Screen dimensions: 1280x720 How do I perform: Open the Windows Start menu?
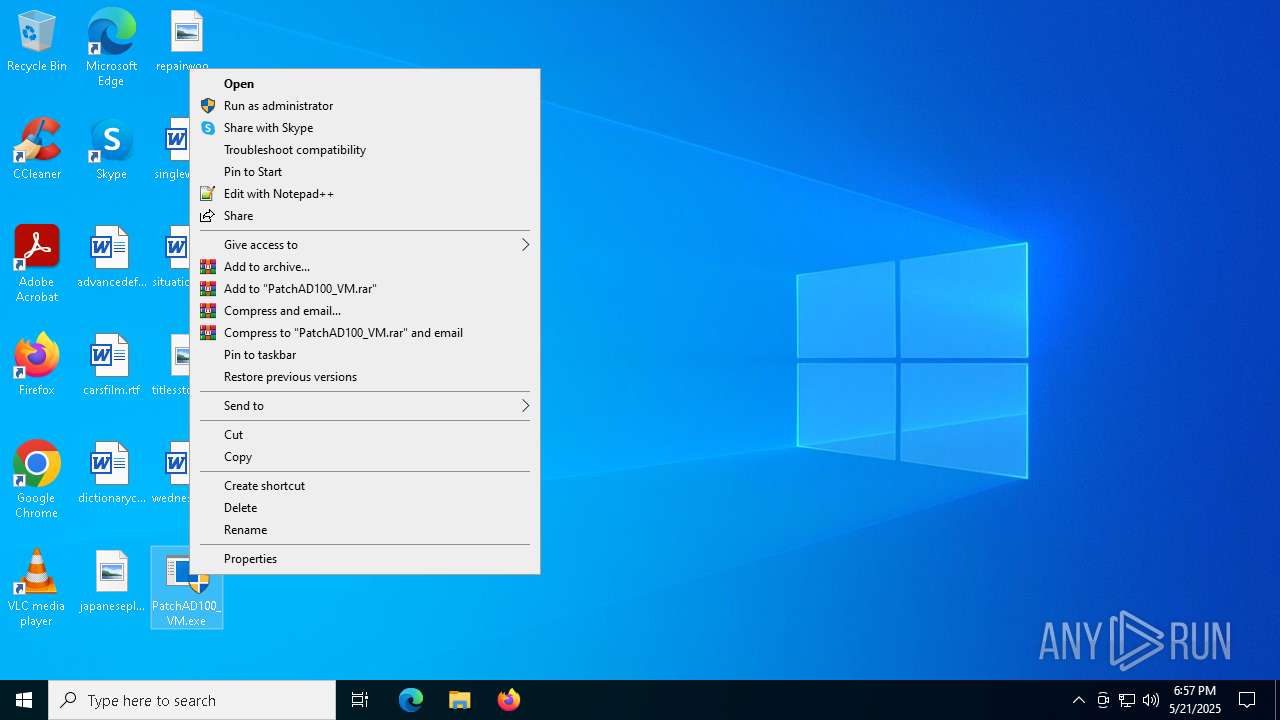24,700
